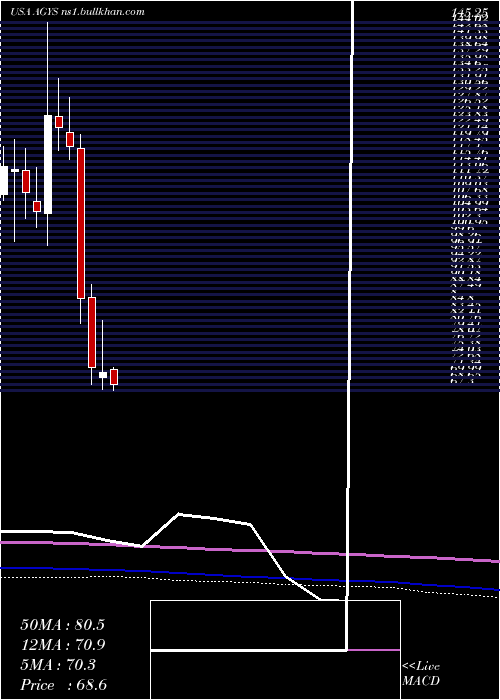
Task: Click the 'USA AGYS ns1.bullkhan.com' chart title
Action: click(x=77, y=12)
